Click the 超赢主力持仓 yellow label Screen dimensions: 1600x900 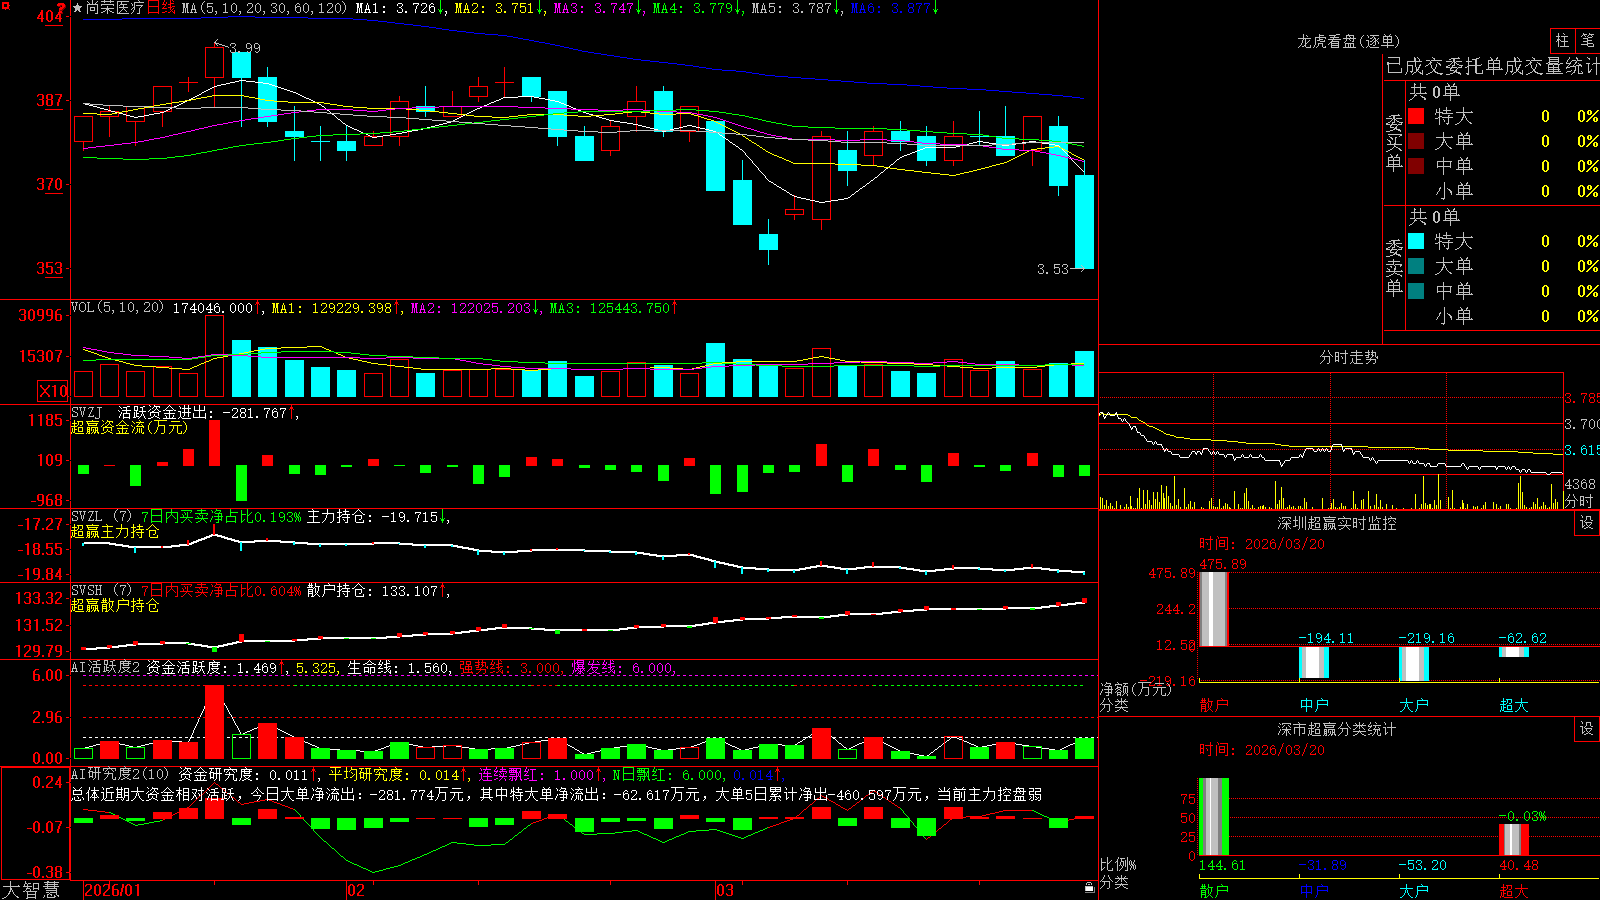[115, 532]
